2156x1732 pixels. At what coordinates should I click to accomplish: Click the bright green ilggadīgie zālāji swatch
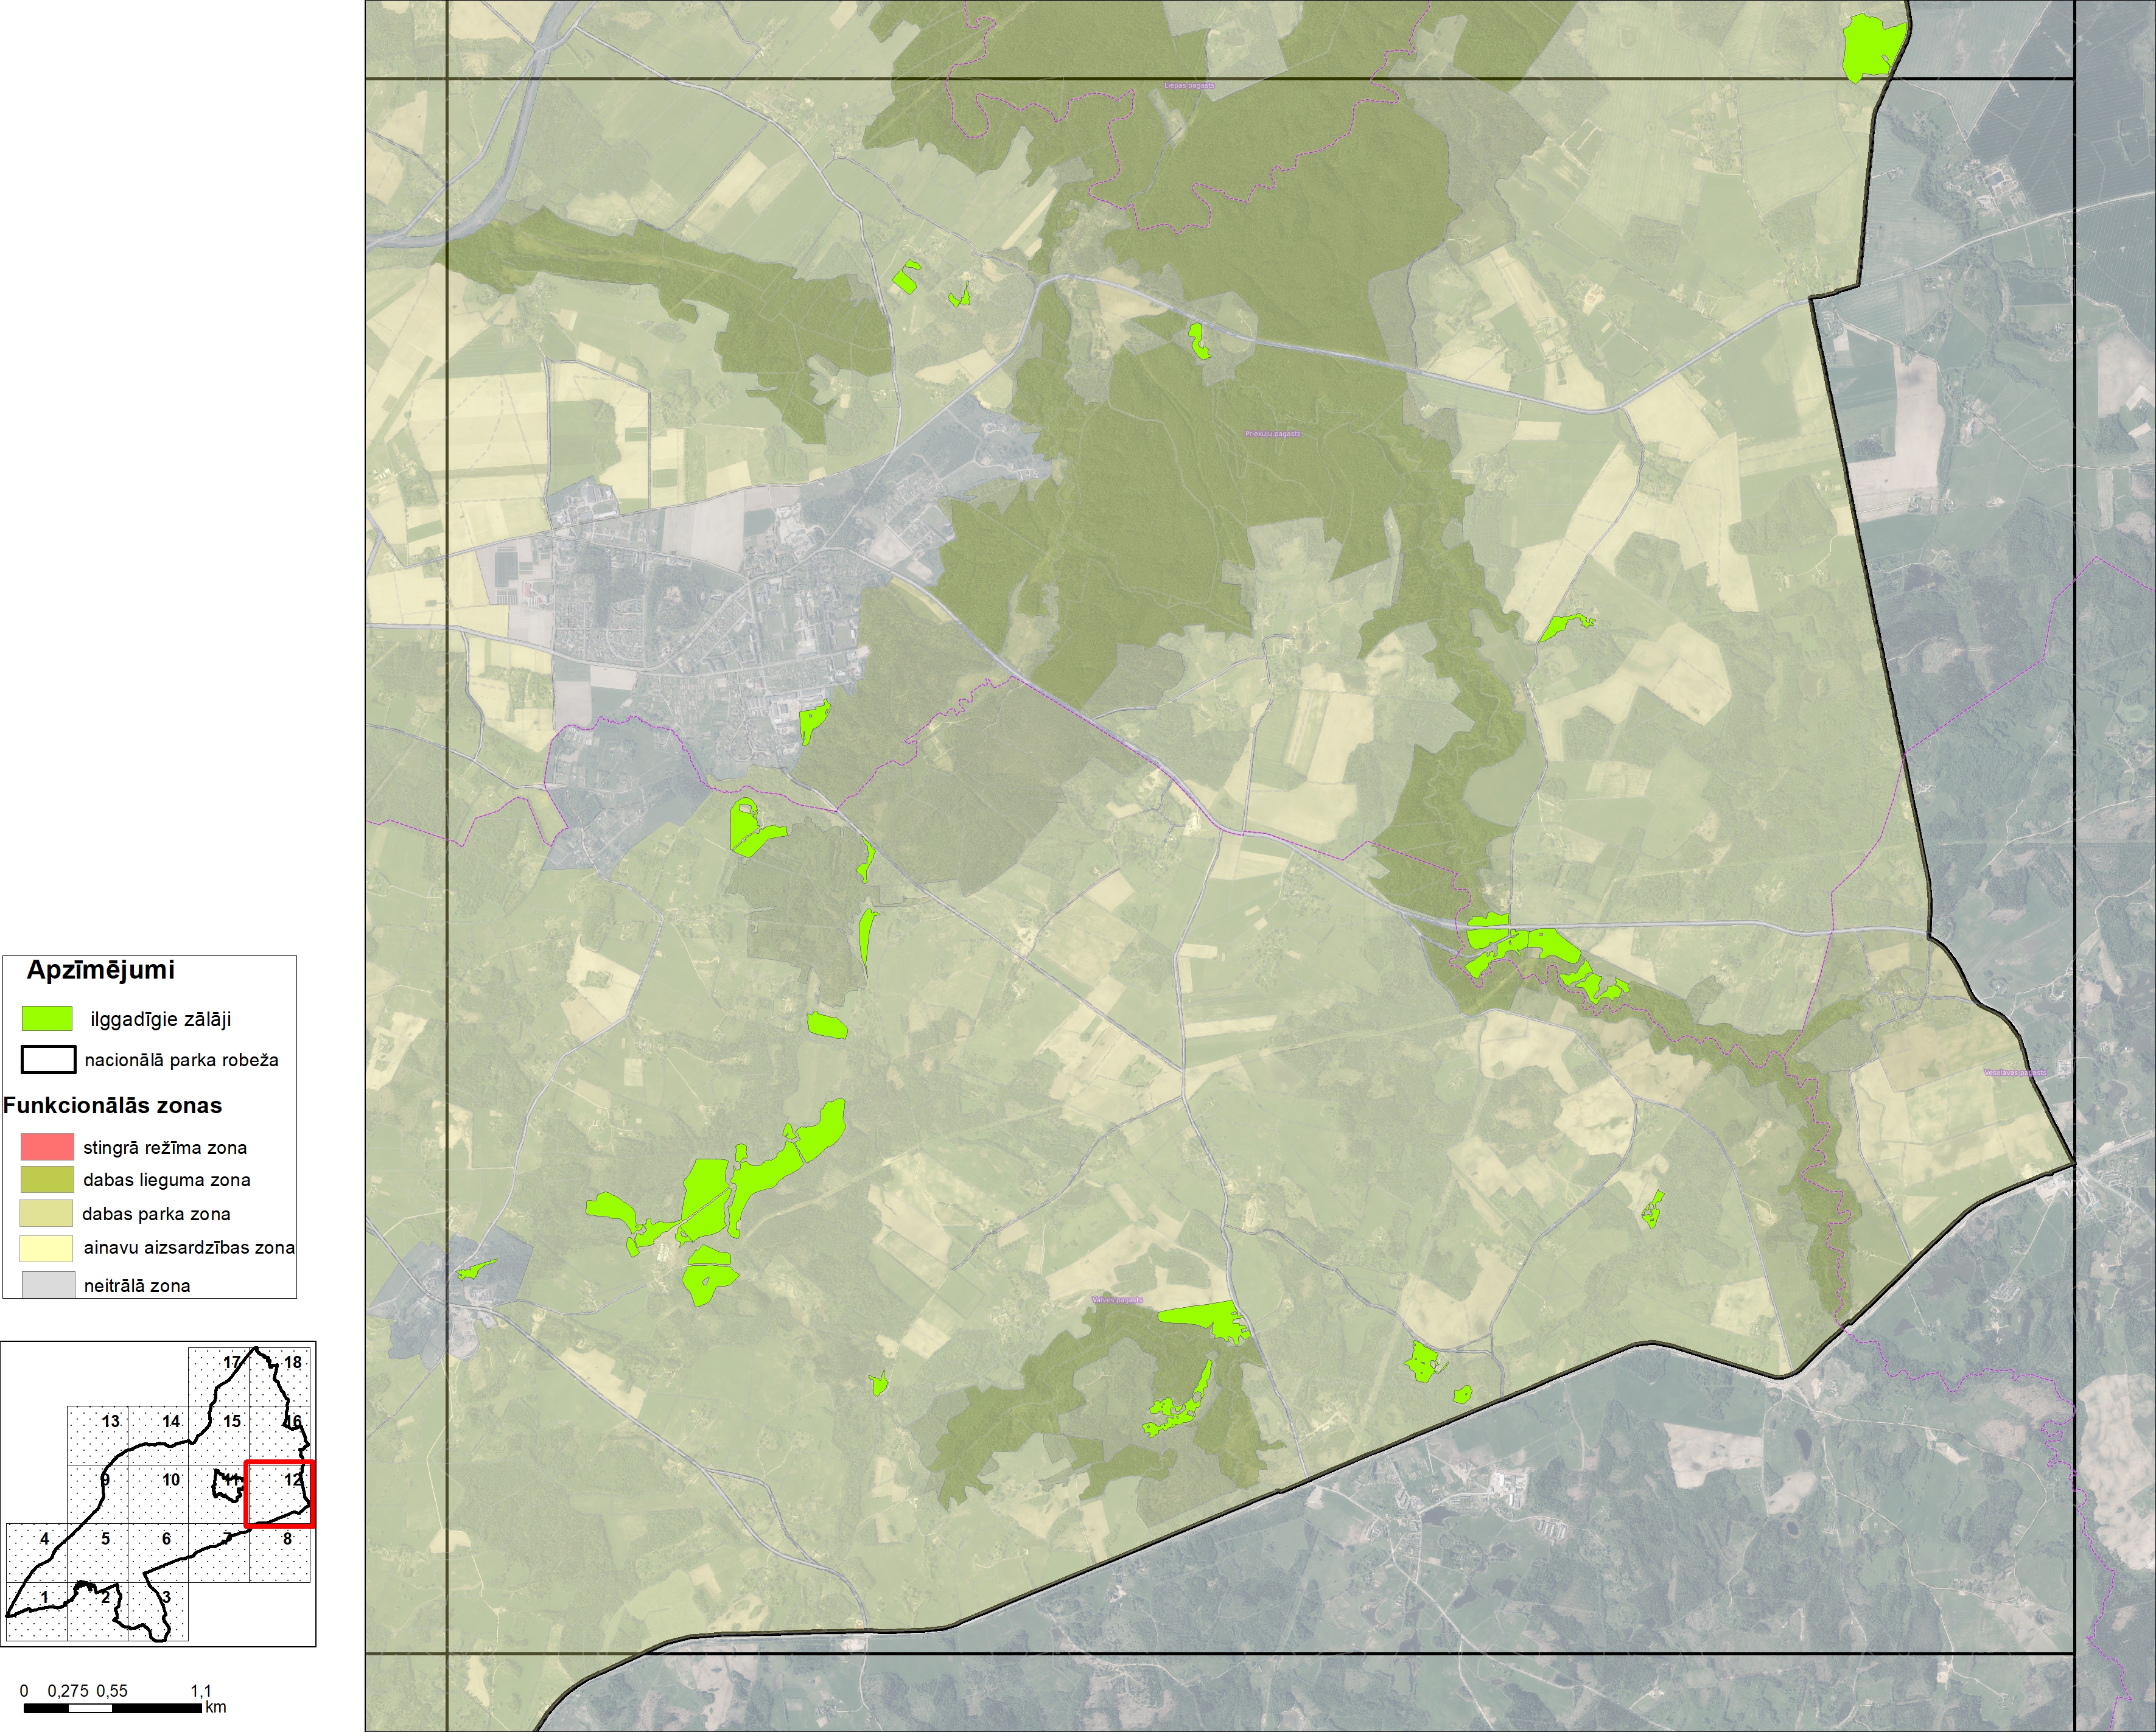coord(47,1018)
